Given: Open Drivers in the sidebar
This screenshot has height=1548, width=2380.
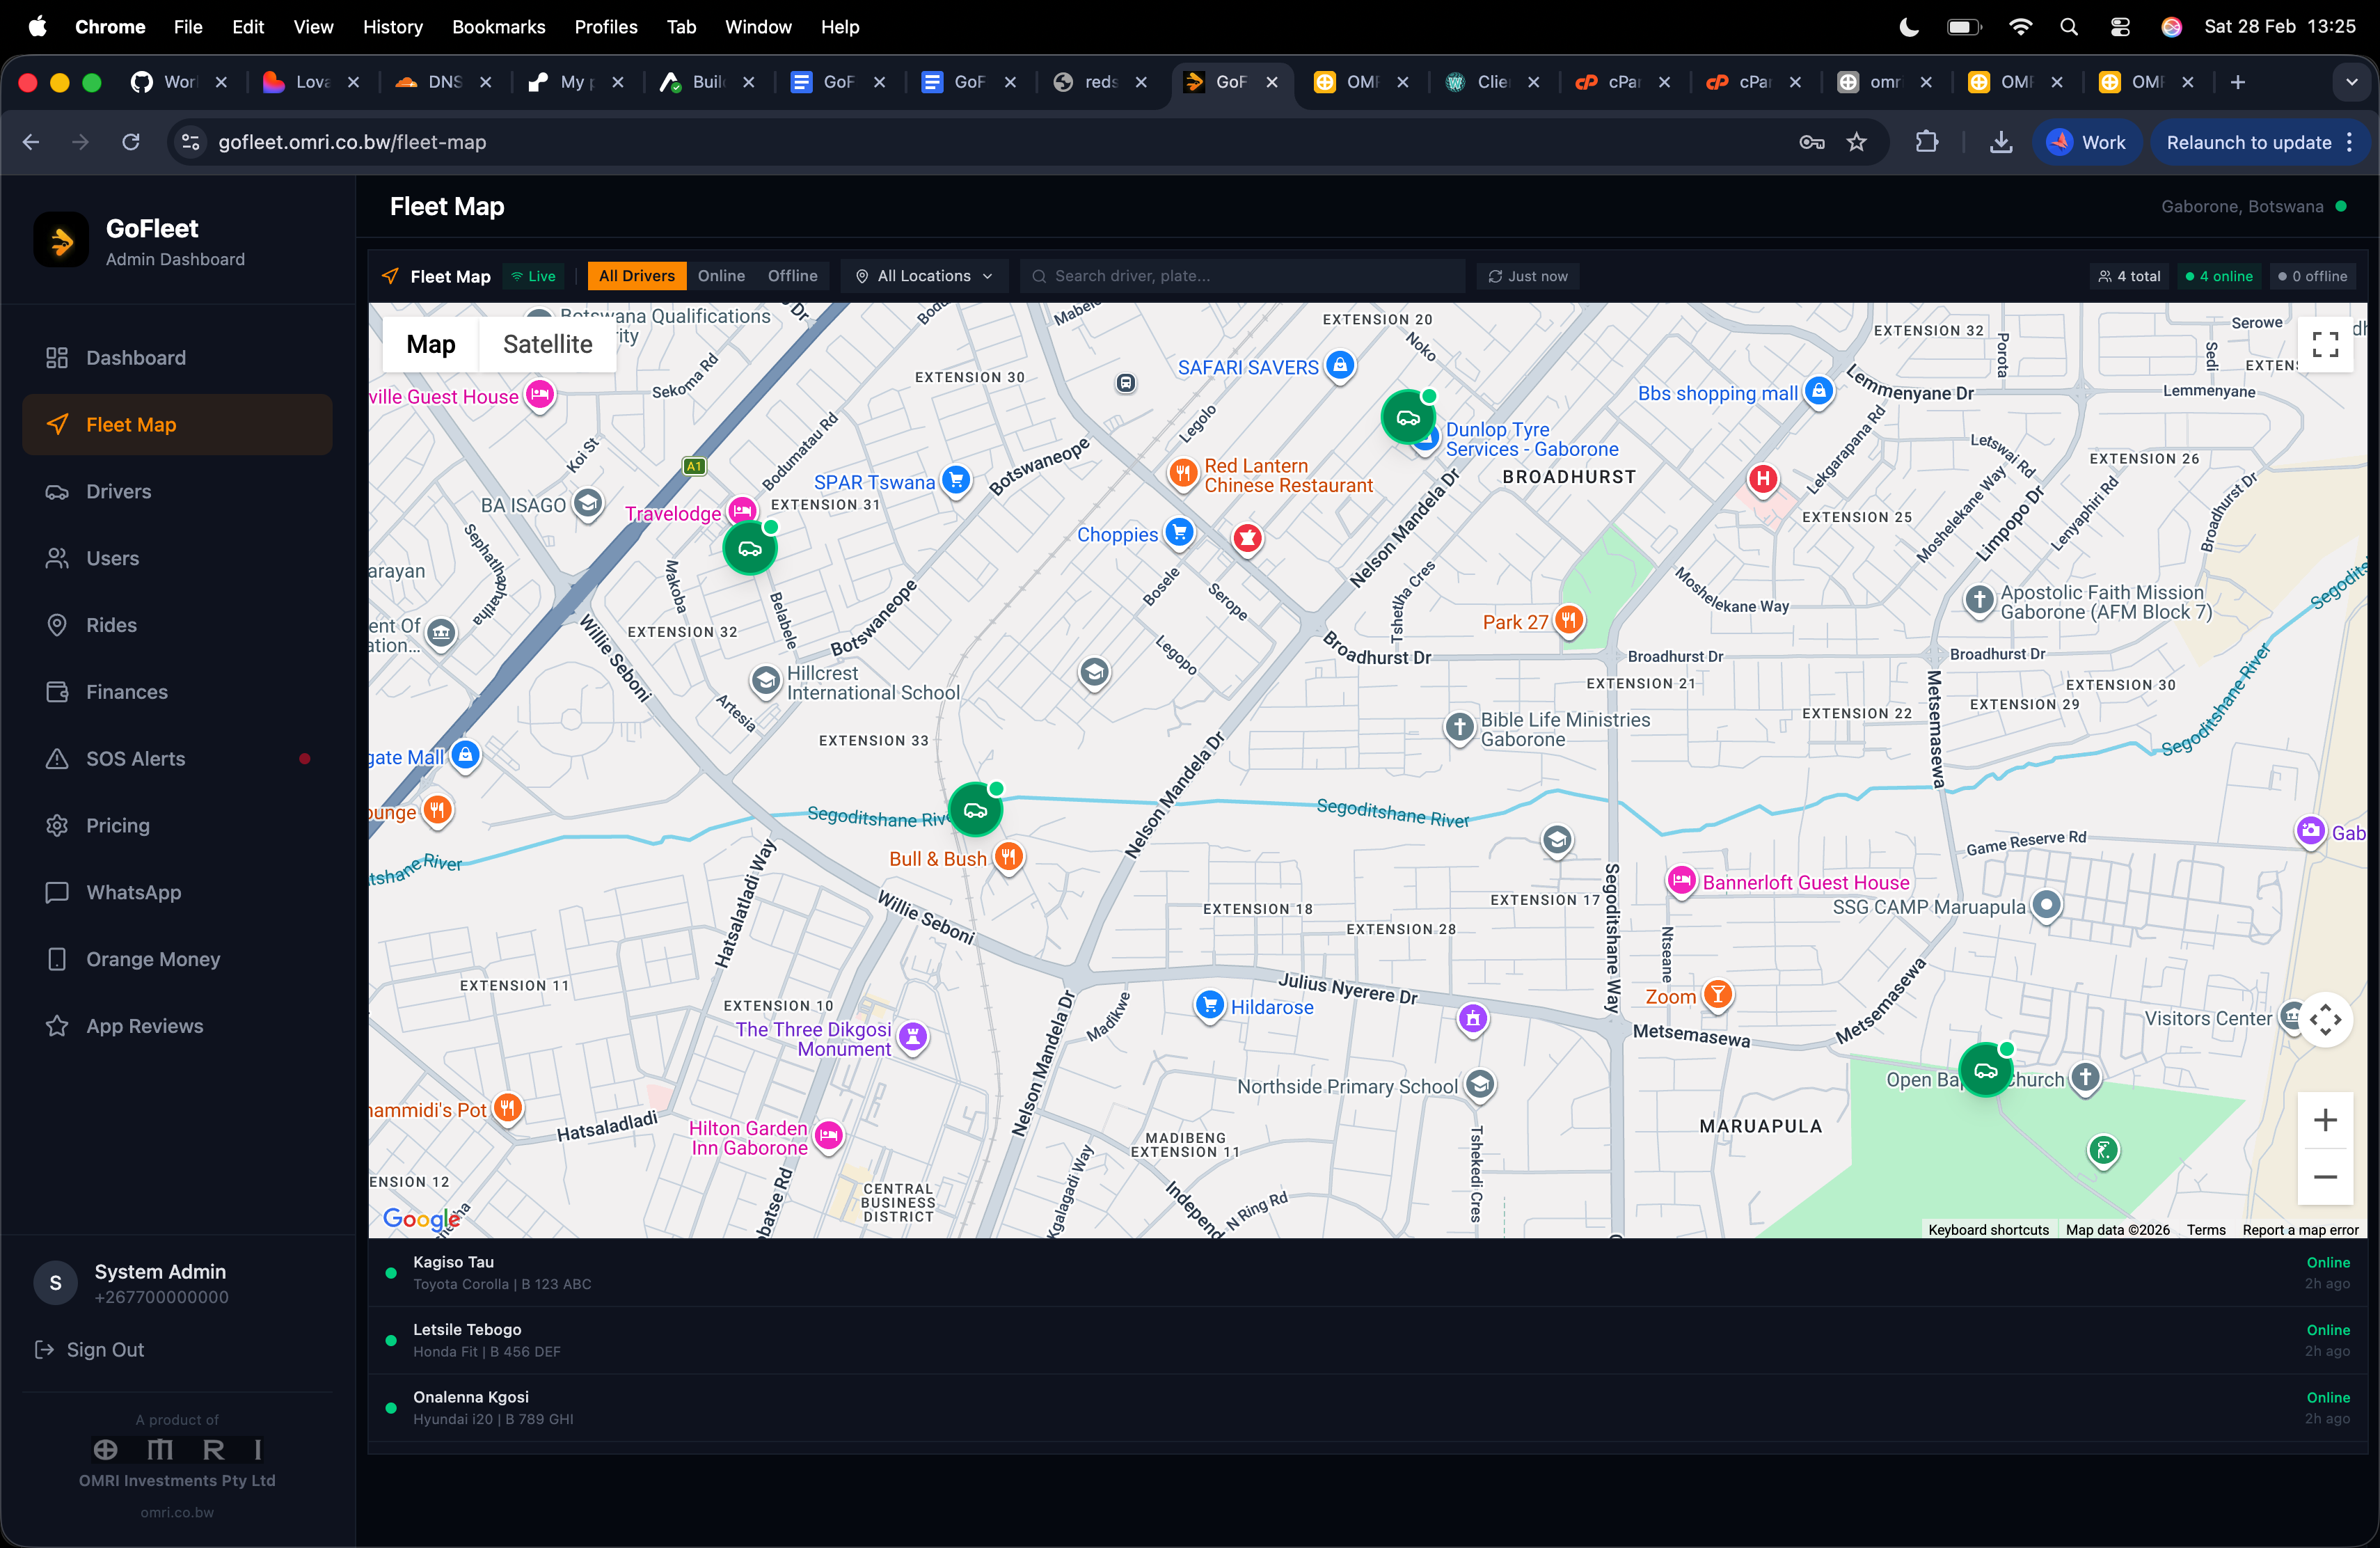Looking at the screenshot, I should click(177, 492).
